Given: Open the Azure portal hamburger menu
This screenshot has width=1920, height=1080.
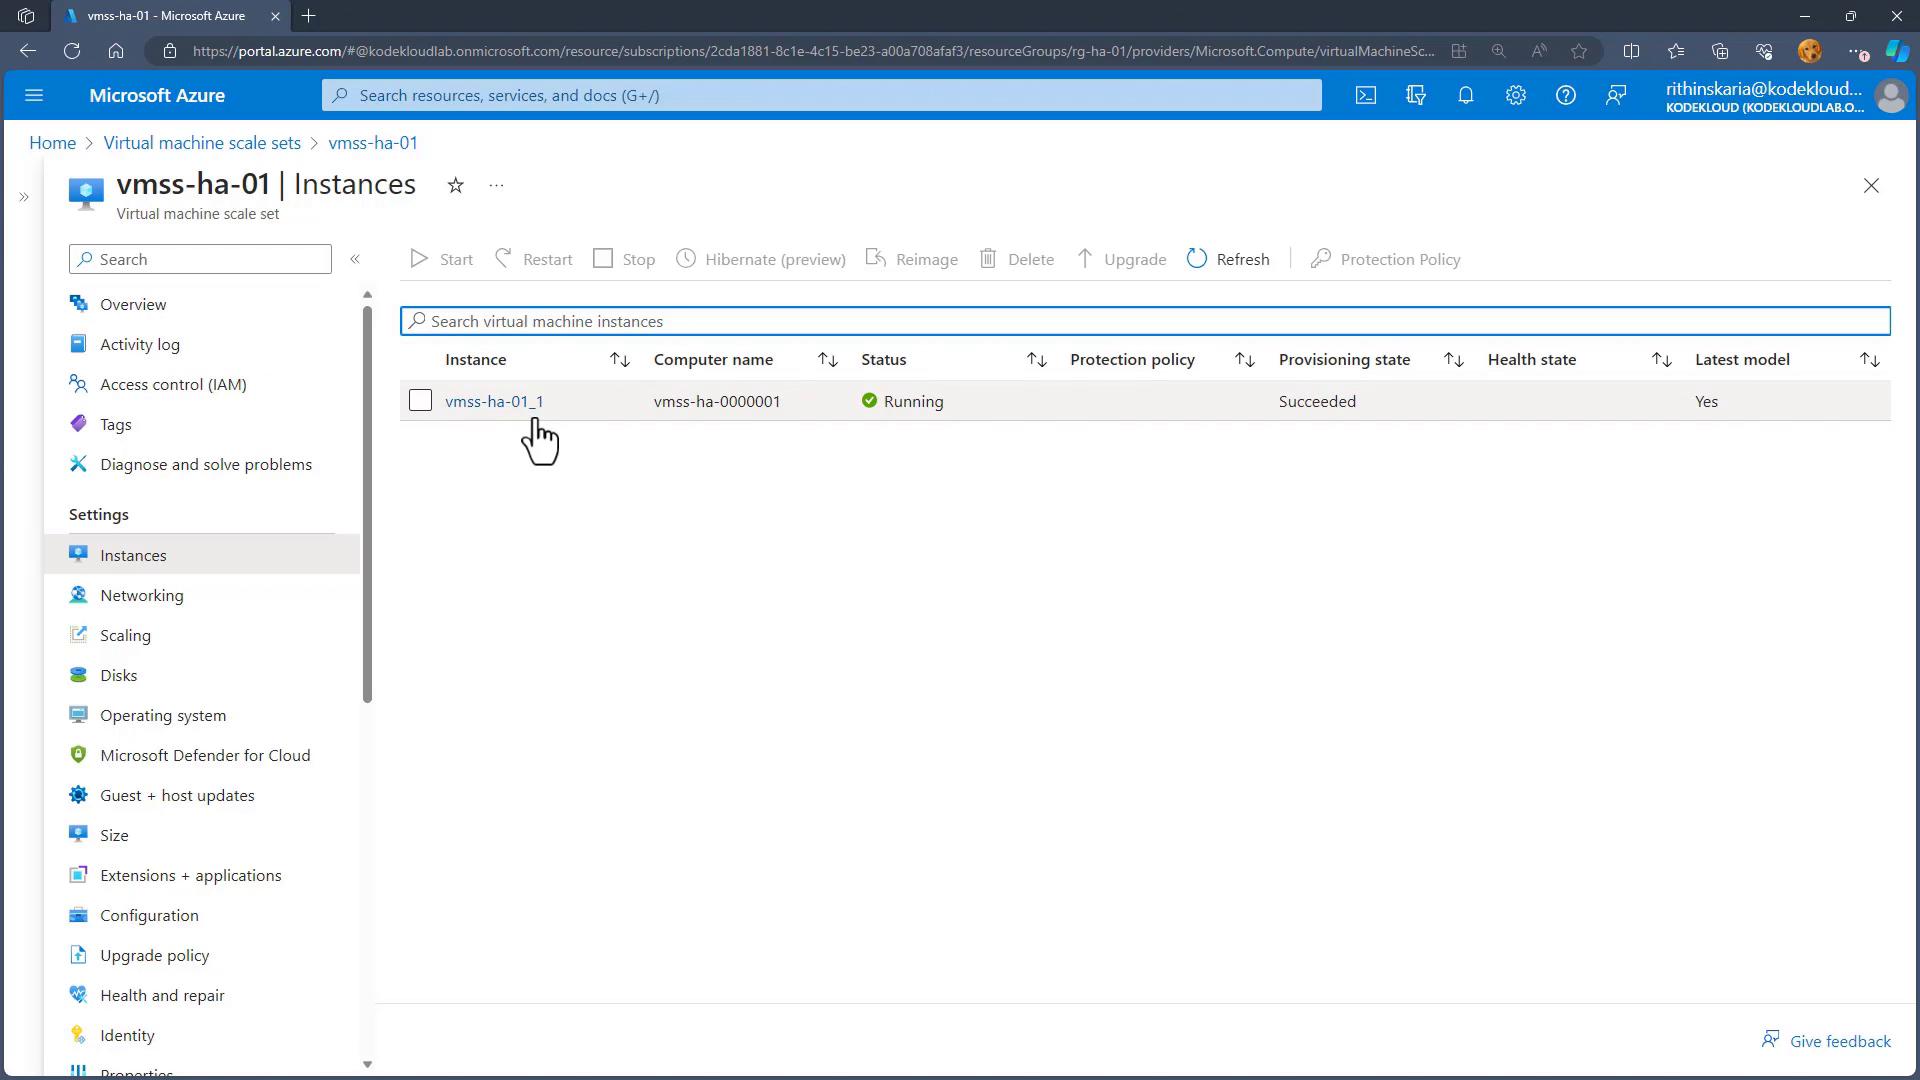Looking at the screenshot, I should point(34,95).
